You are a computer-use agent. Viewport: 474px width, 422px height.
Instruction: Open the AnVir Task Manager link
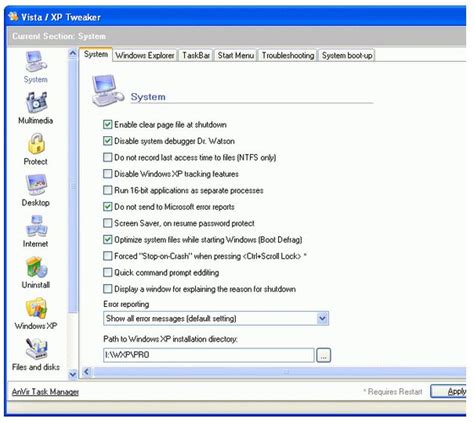pos(45,392)
